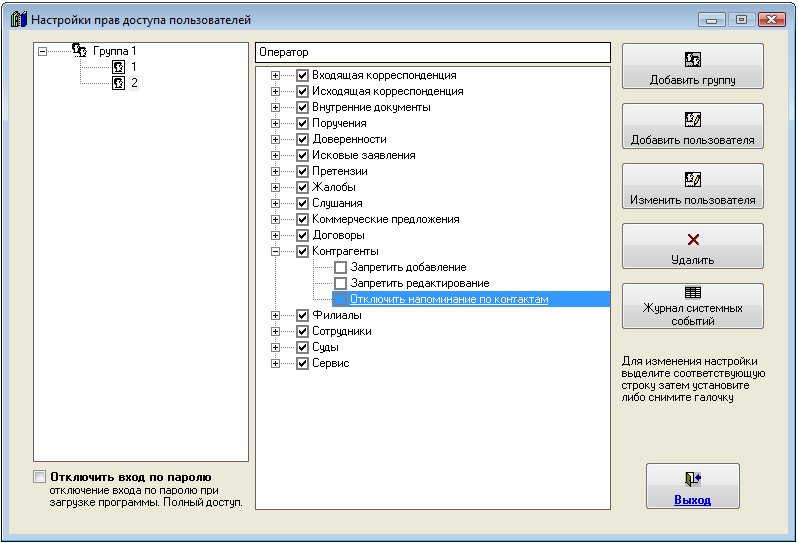Expand Исходящая корреспонденция node
This screenshot has height=543, width=798.
point(275,92)
